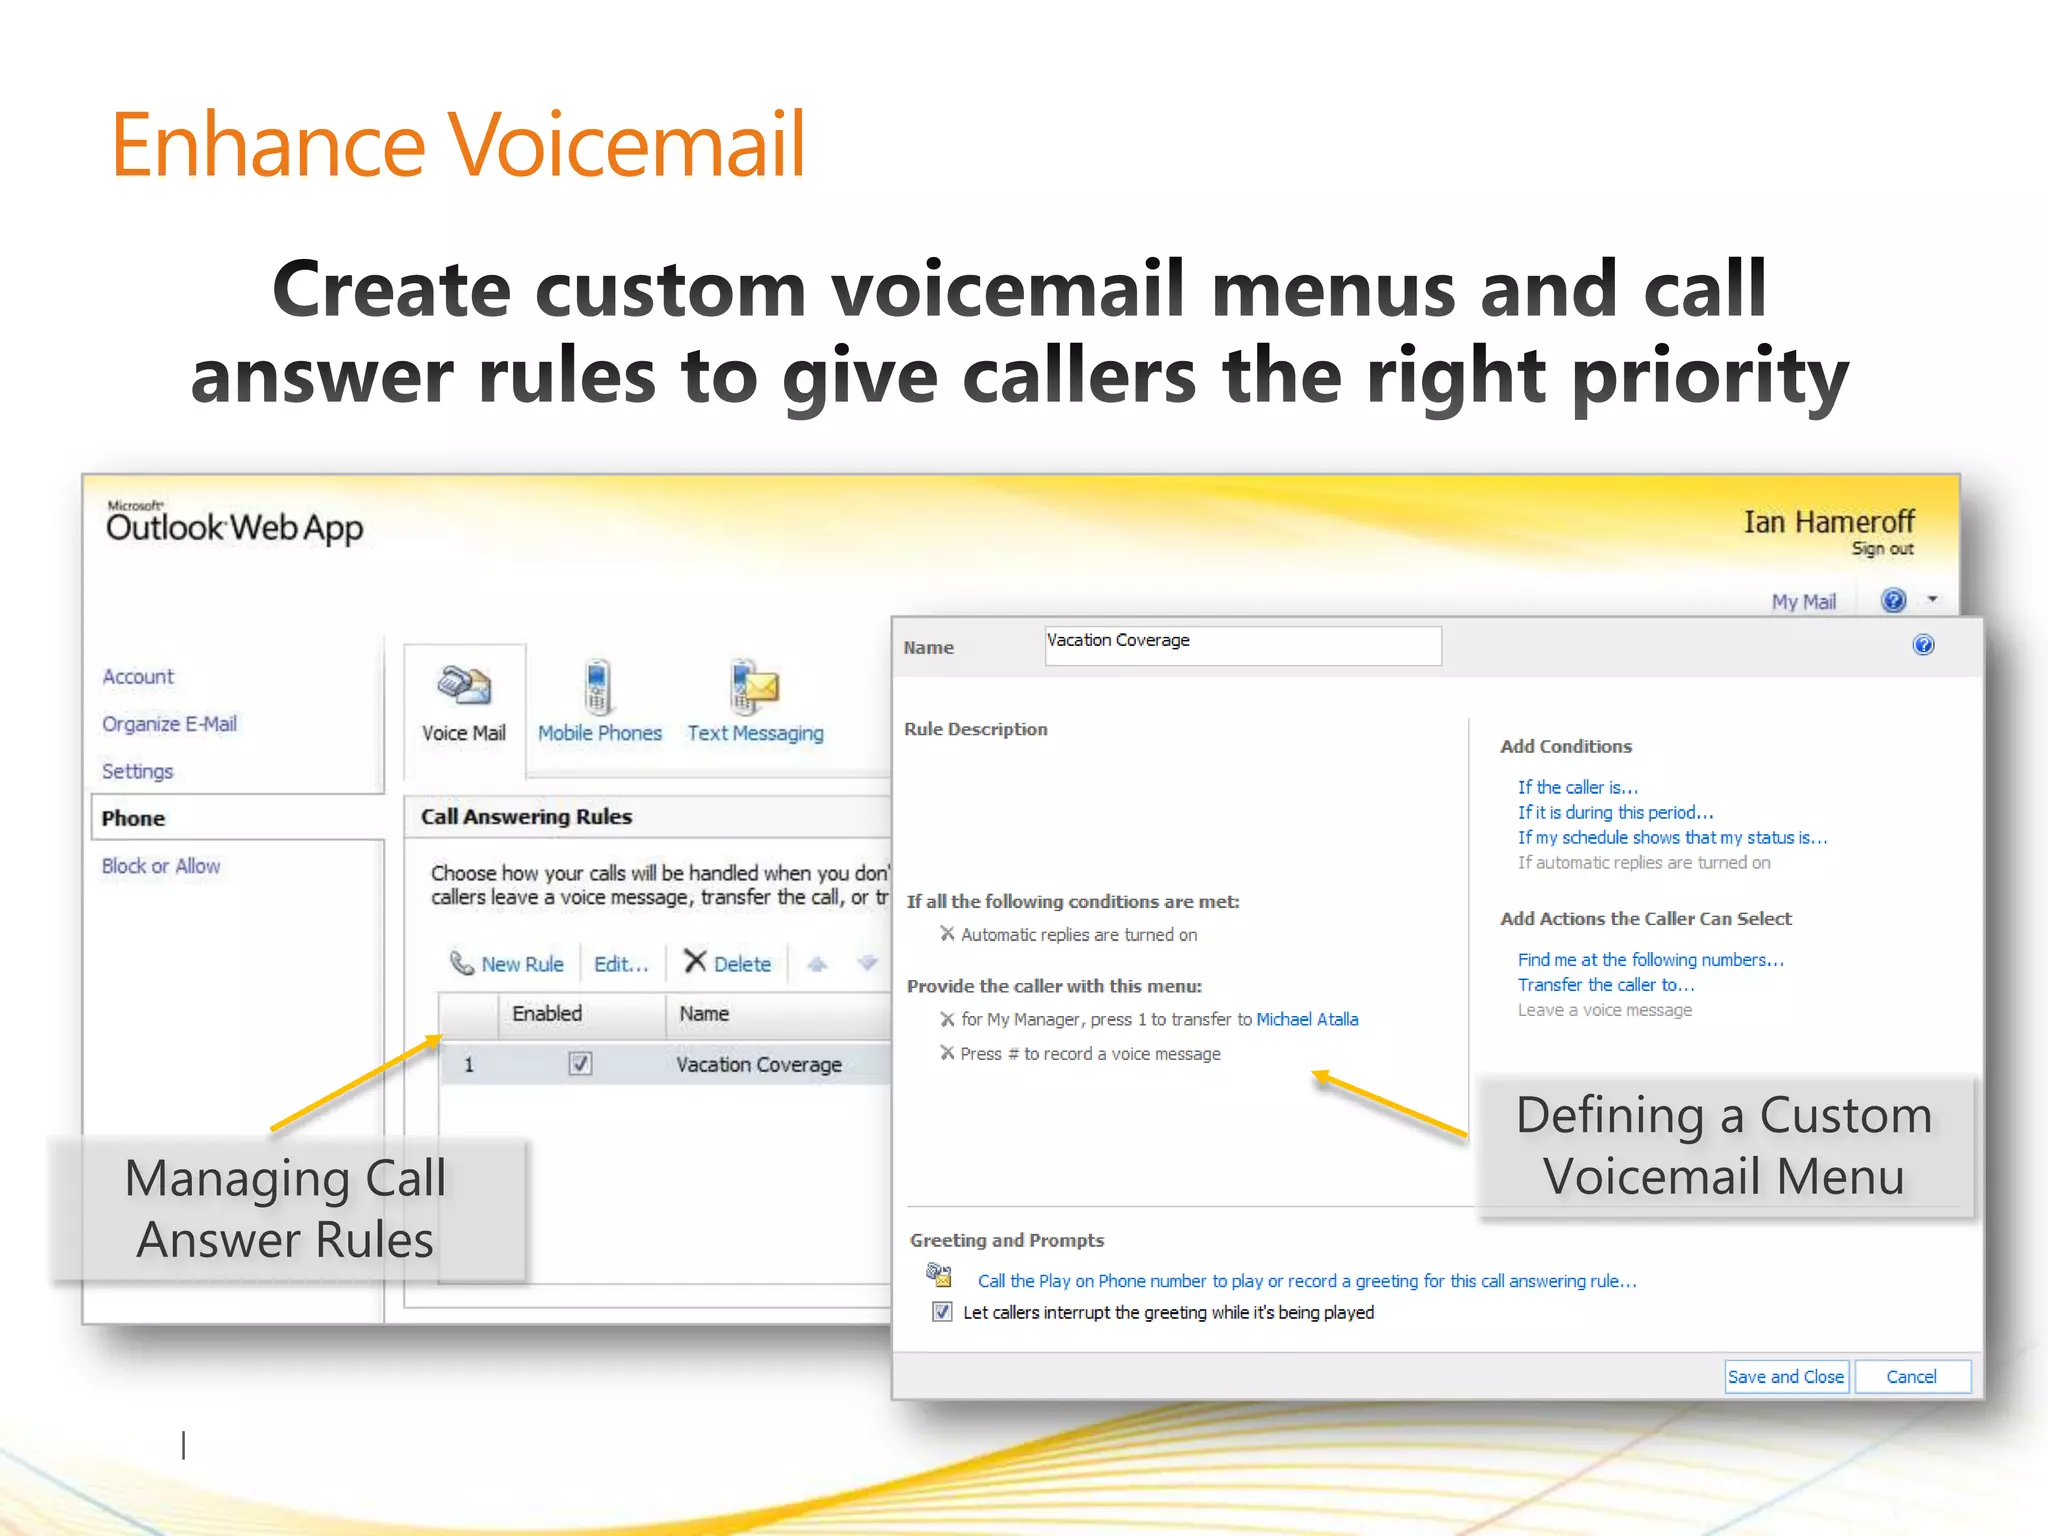
Task: Open Block or Allow in navigation
Action: coord(161,866)
